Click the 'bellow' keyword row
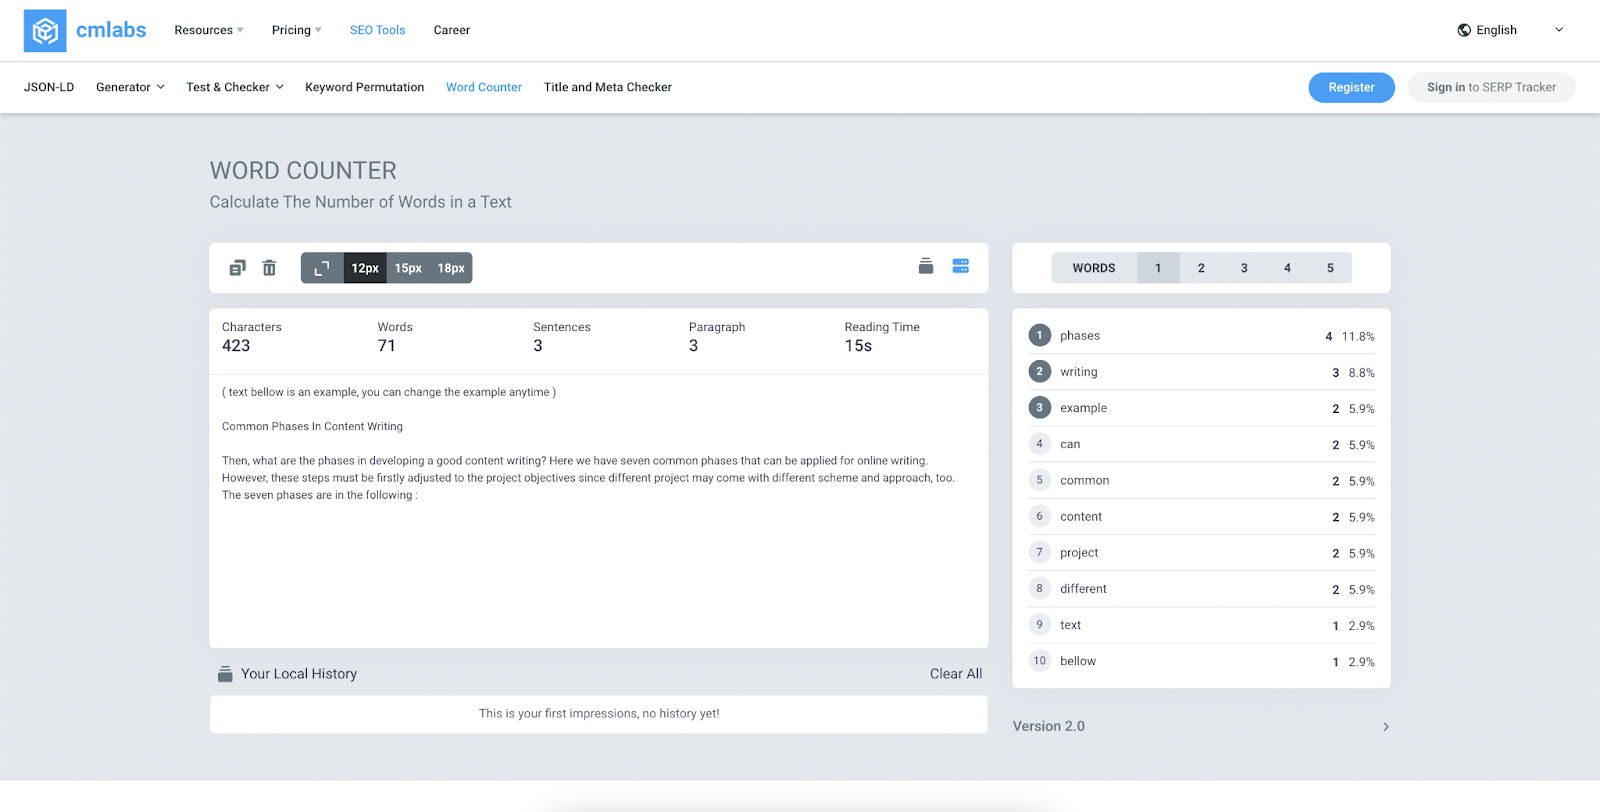 click(1201, 661)
